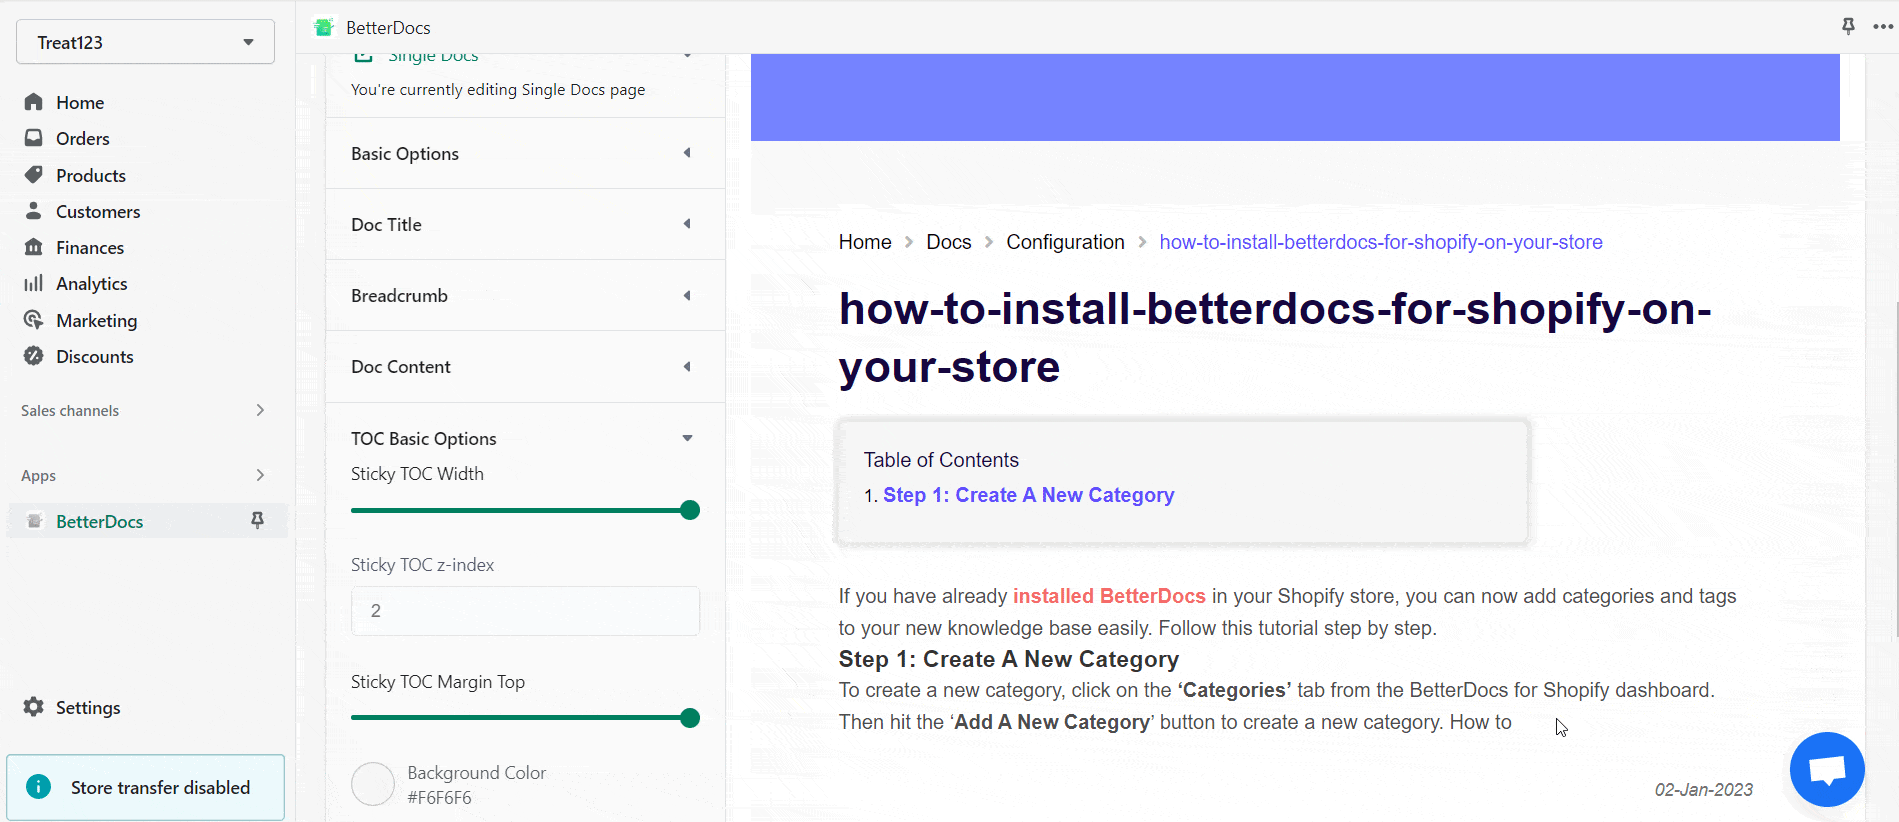Click the Sticky TOC Width slider handle

(690, 510)
